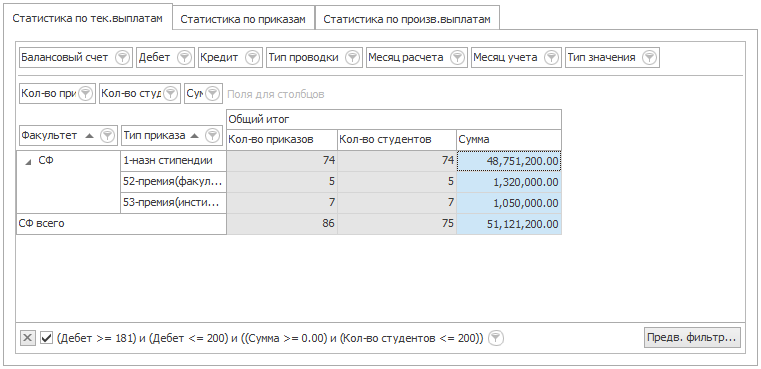The width and height of the screenshot is (761, 369).
Task: Toggle sort arrow on Факультет field
Action: 89,136
